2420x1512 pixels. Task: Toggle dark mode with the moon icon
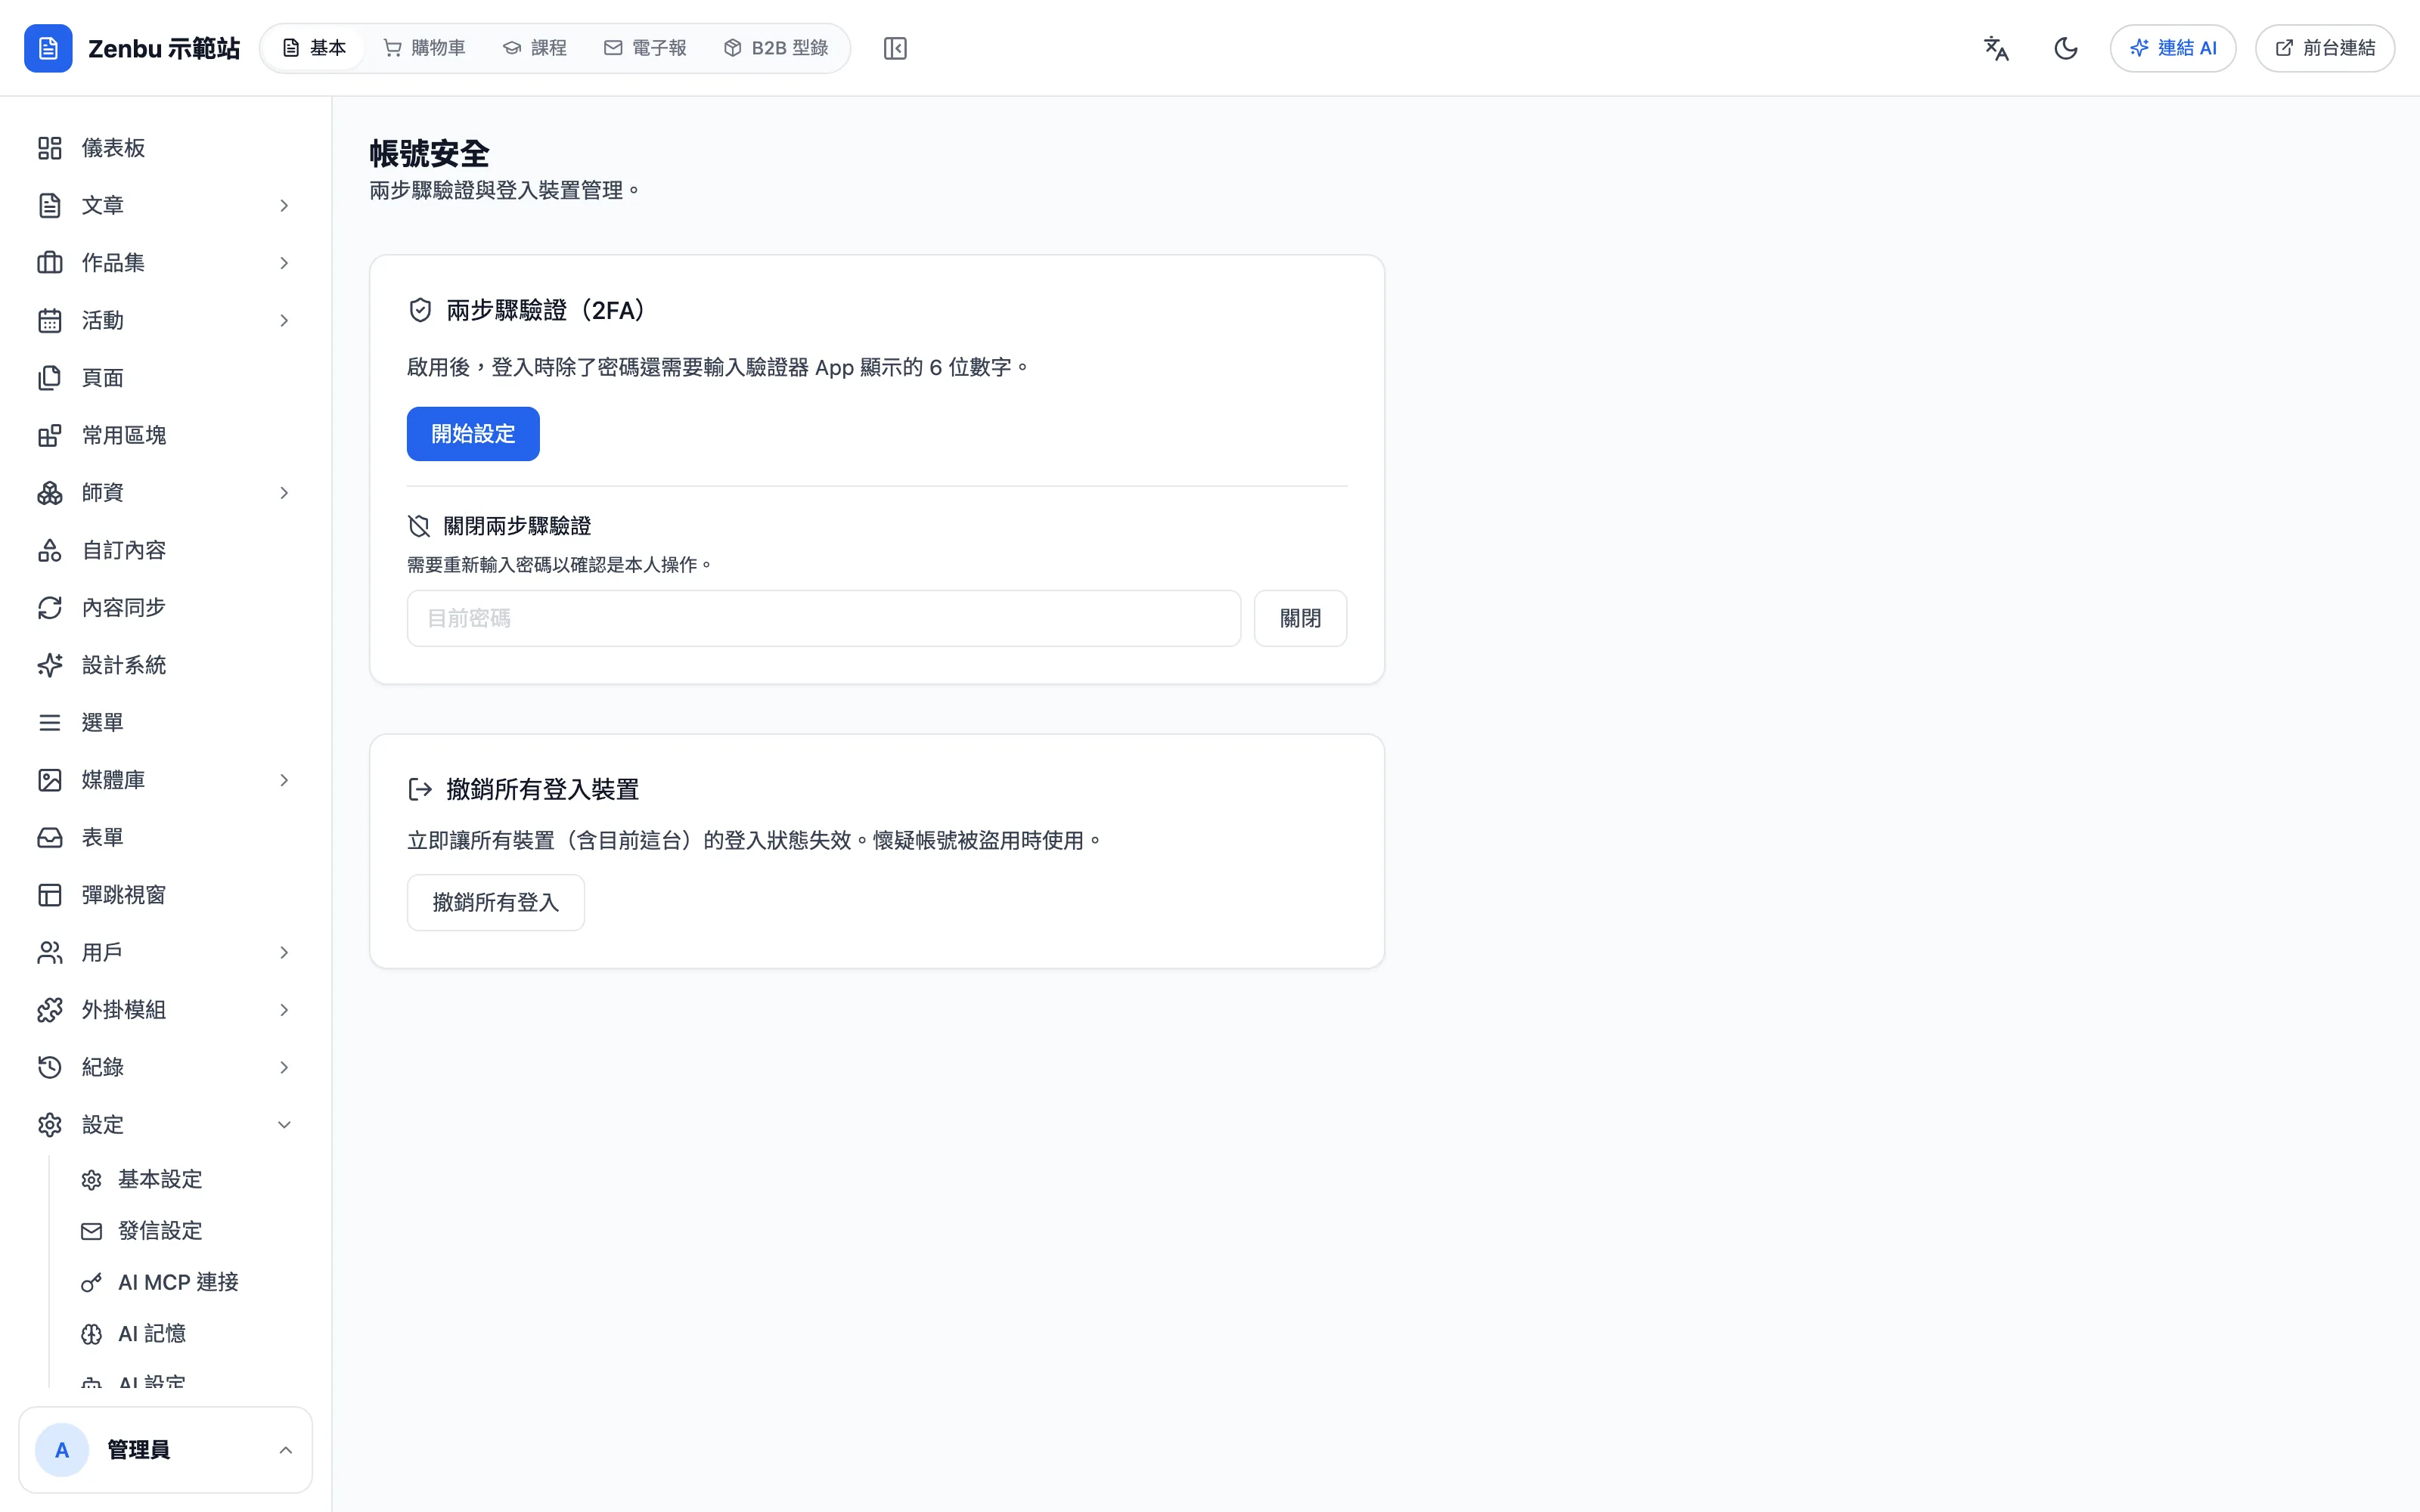pyautogui.click(x=2066, y=48)
